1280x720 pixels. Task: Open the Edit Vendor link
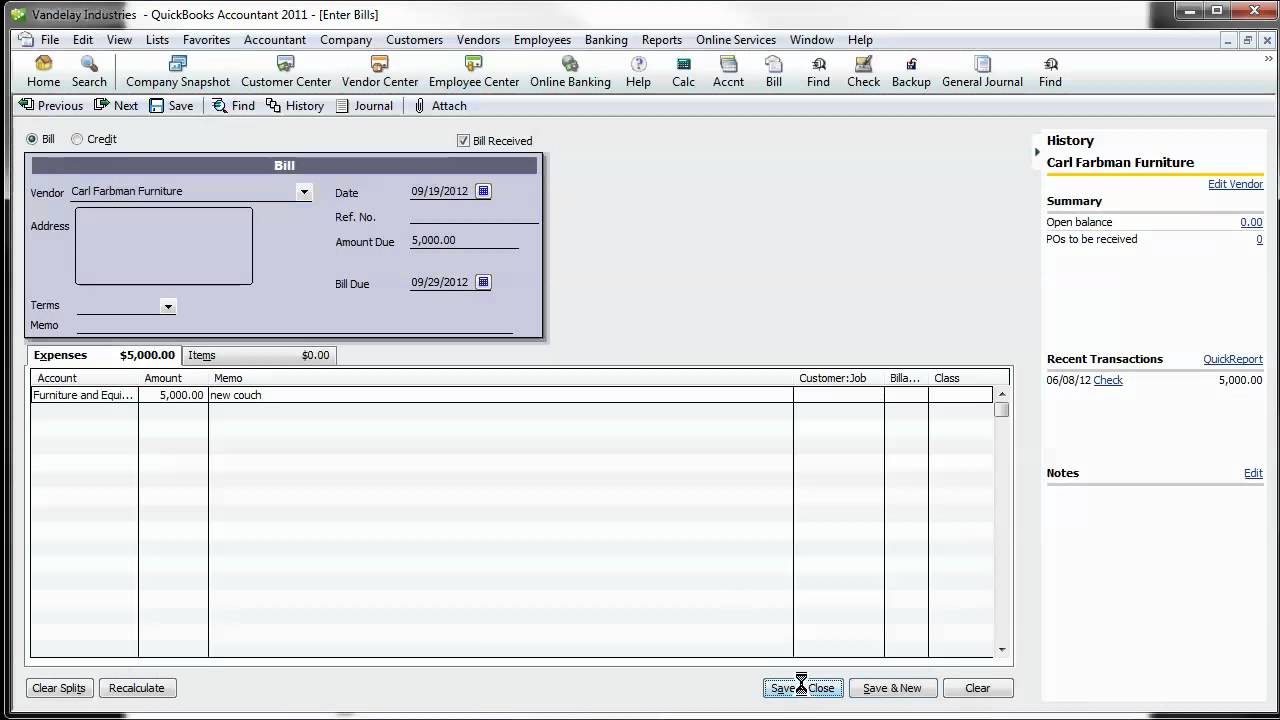[1235, 184]
